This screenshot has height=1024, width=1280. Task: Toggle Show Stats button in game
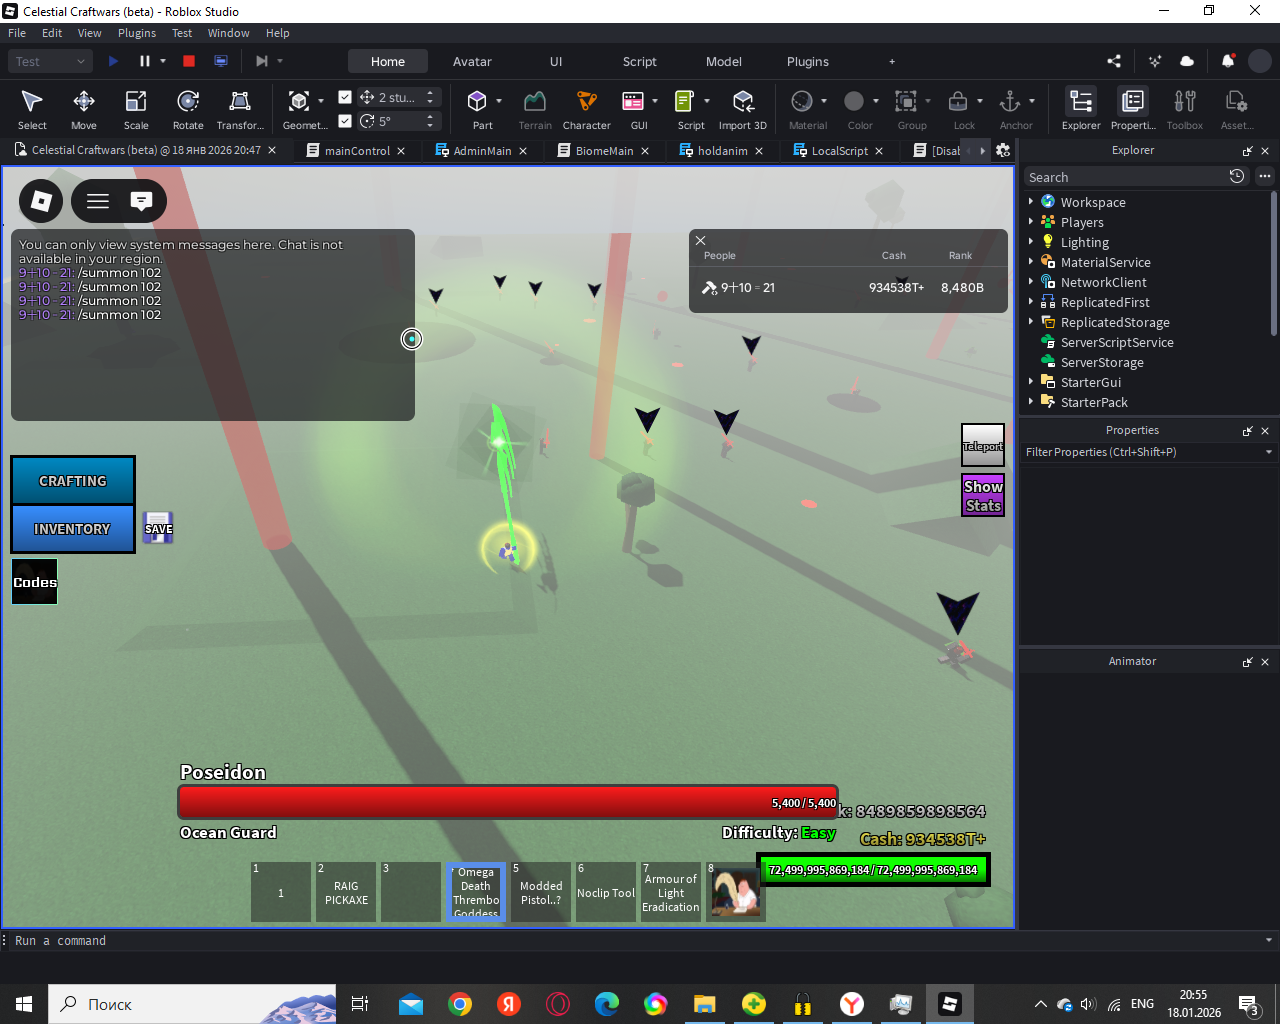(x=983, y=496)
